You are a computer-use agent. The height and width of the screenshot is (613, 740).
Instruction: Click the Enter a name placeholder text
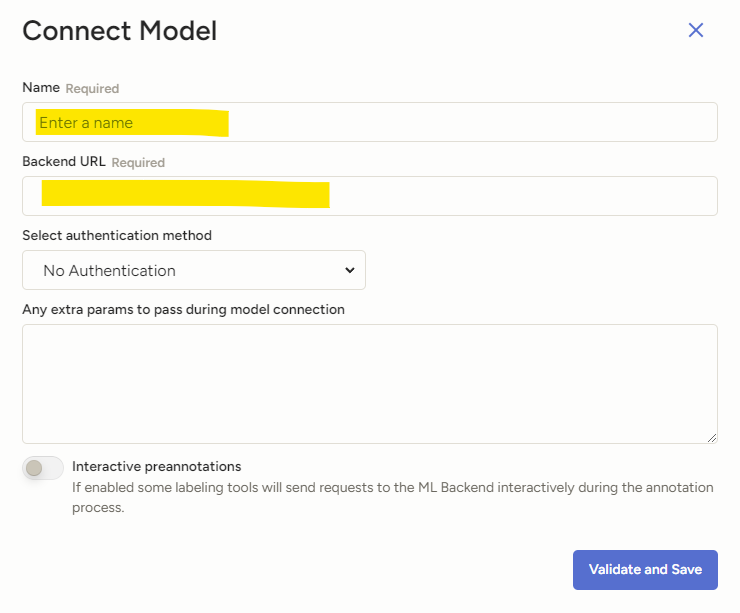pyautogui.click(x=86, y=123)
